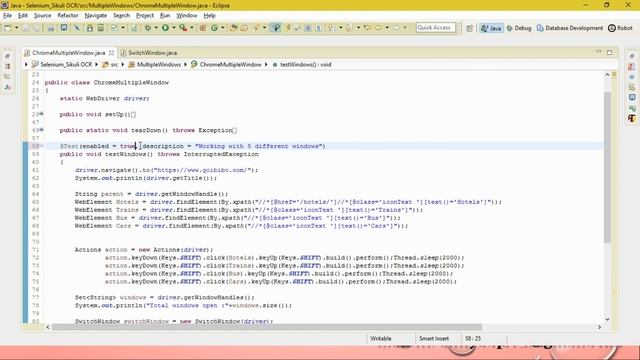This screenshot has width=640, height=360.
Task: Click the 58 : 25 cursor position entry
Action: coord(473,338)
